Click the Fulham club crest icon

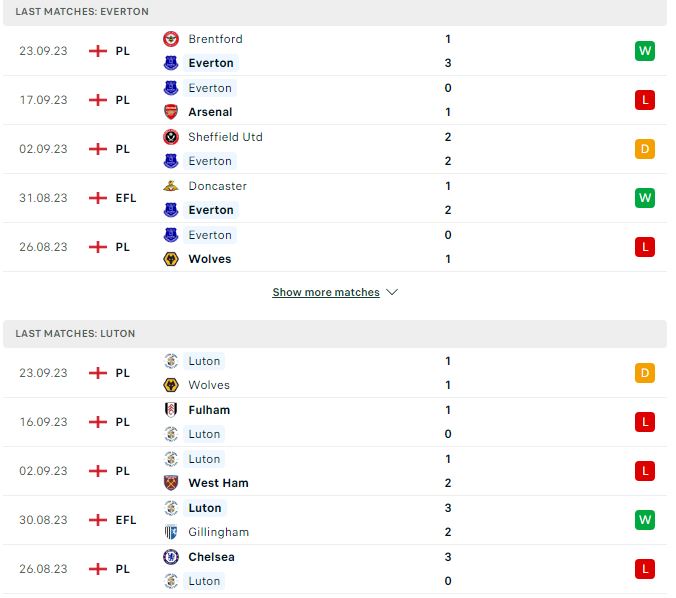171,410
